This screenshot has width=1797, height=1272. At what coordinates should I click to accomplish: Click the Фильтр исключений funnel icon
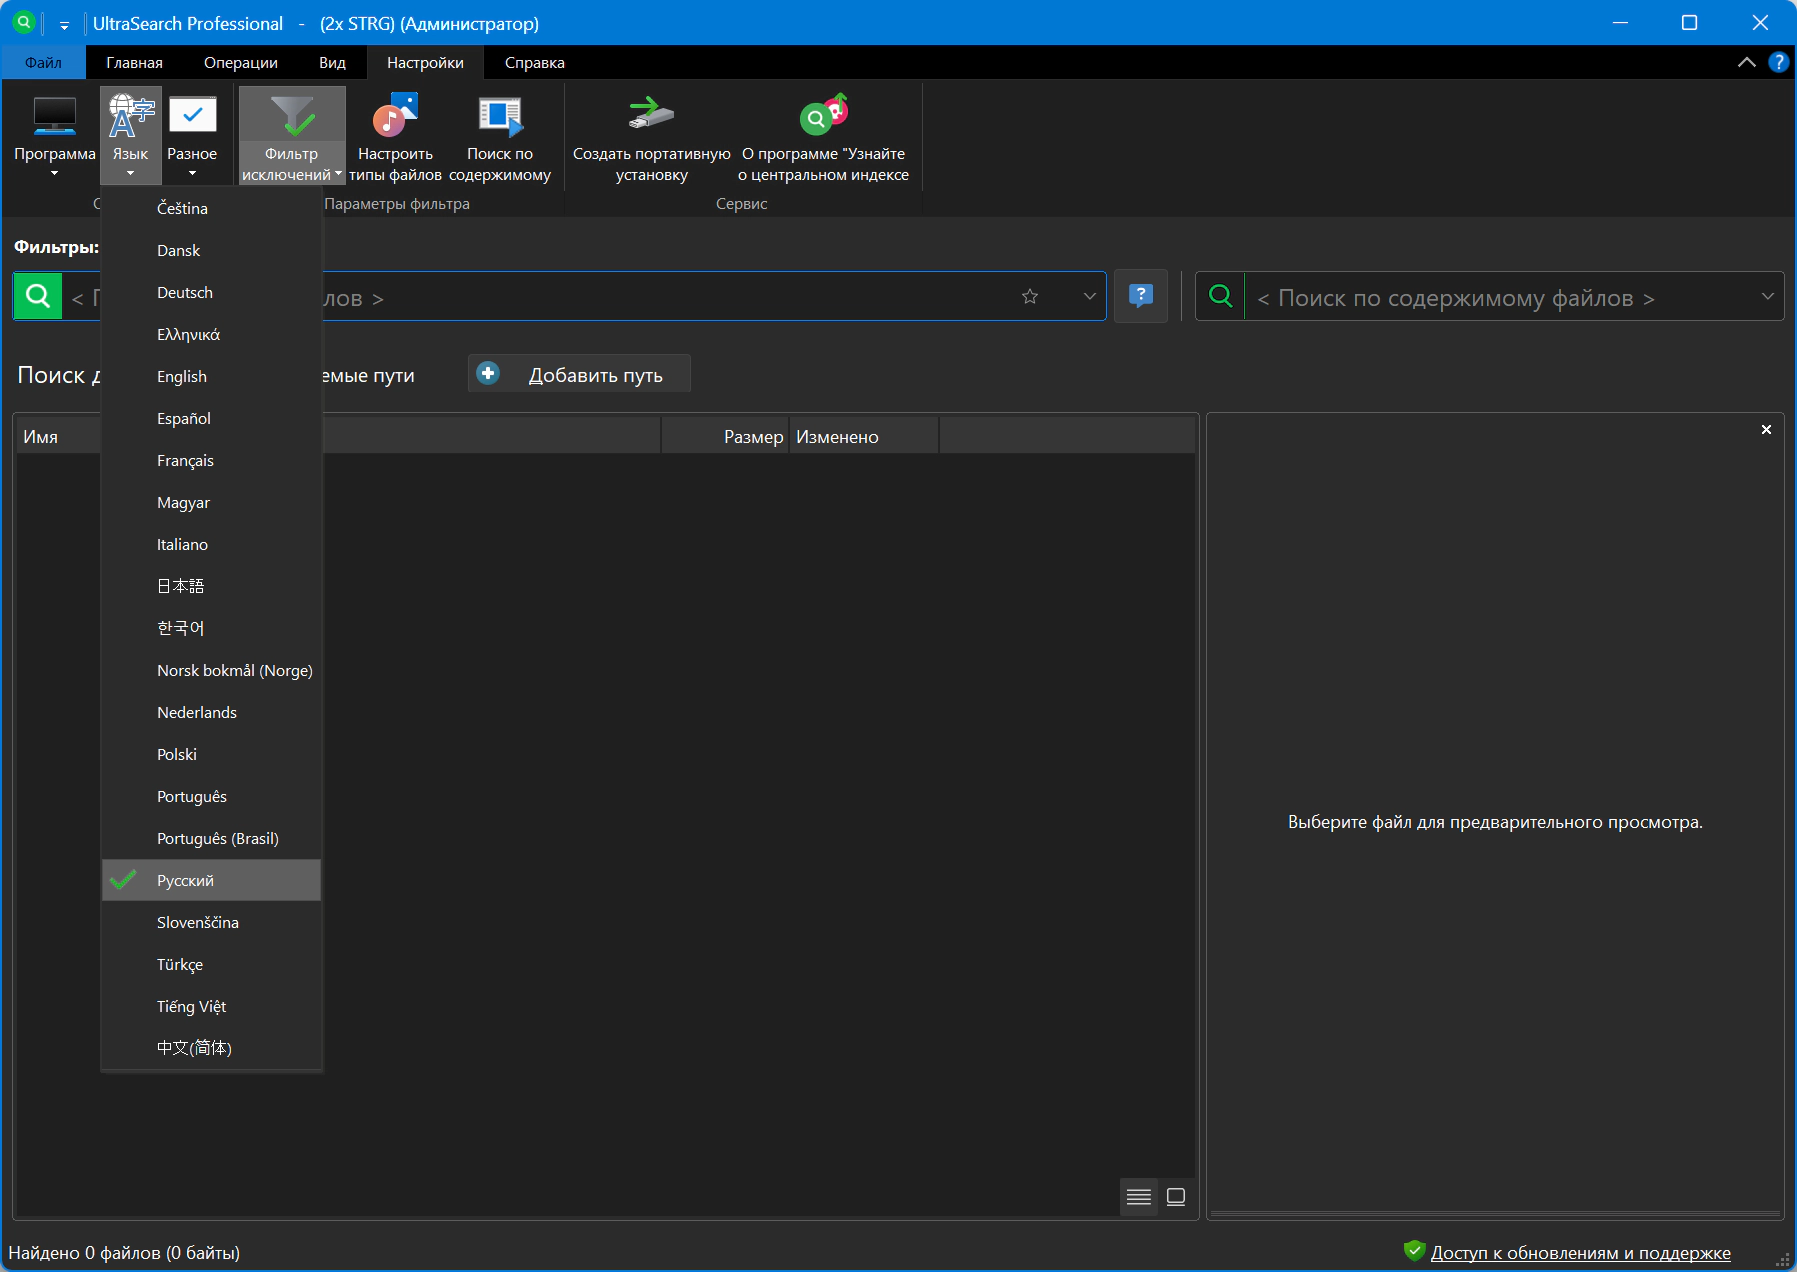pyautogui.click(x=292, y=116)
